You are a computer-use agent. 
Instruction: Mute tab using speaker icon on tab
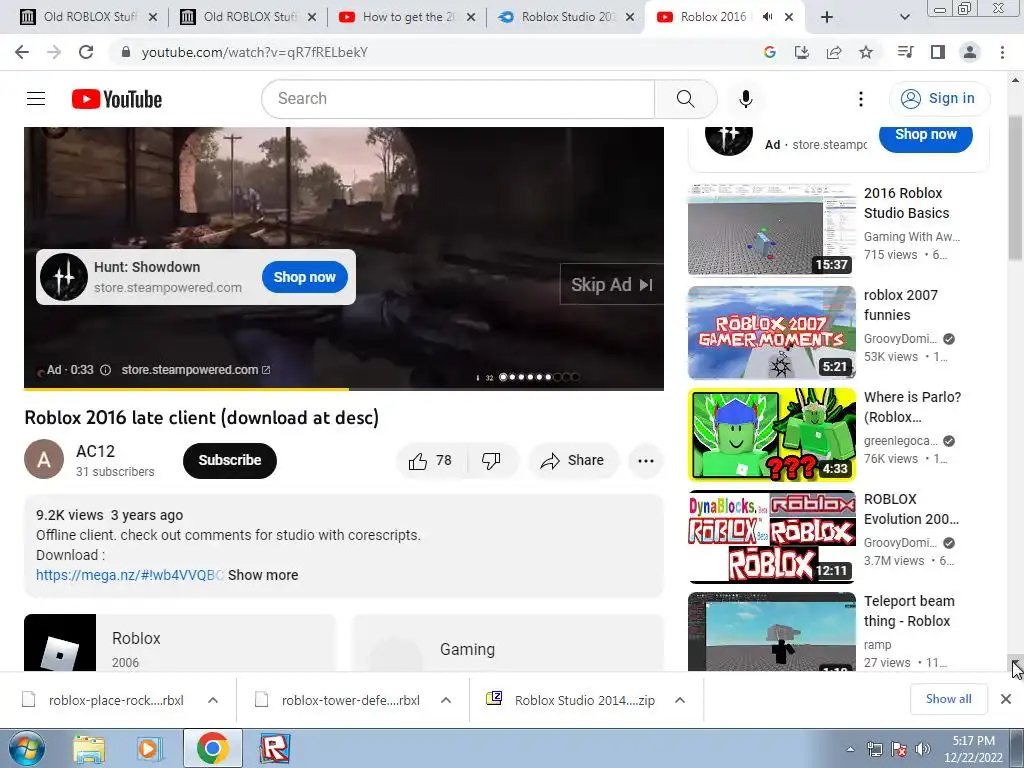coord(767,17)
